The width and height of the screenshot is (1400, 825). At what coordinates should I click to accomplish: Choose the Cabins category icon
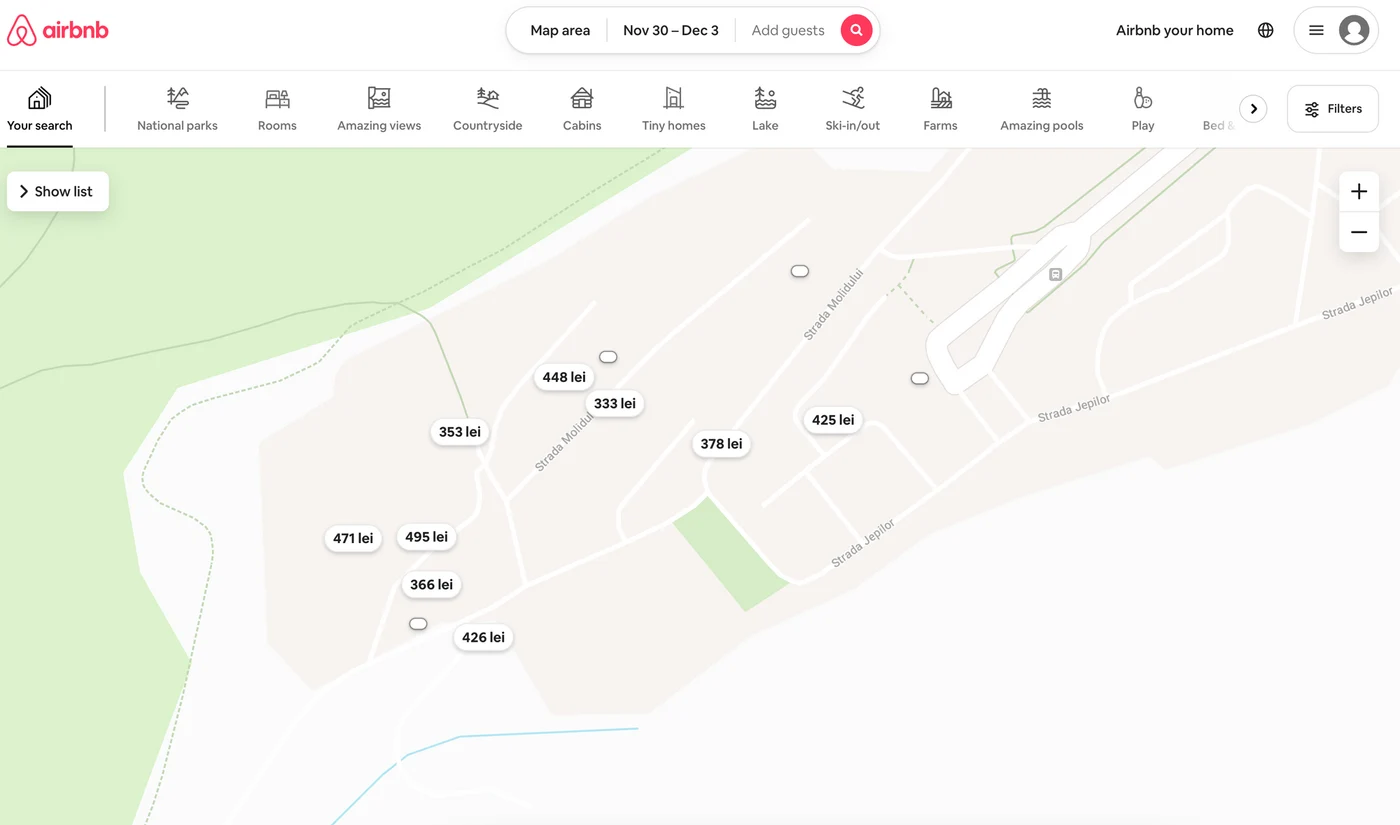pos(582,98)
